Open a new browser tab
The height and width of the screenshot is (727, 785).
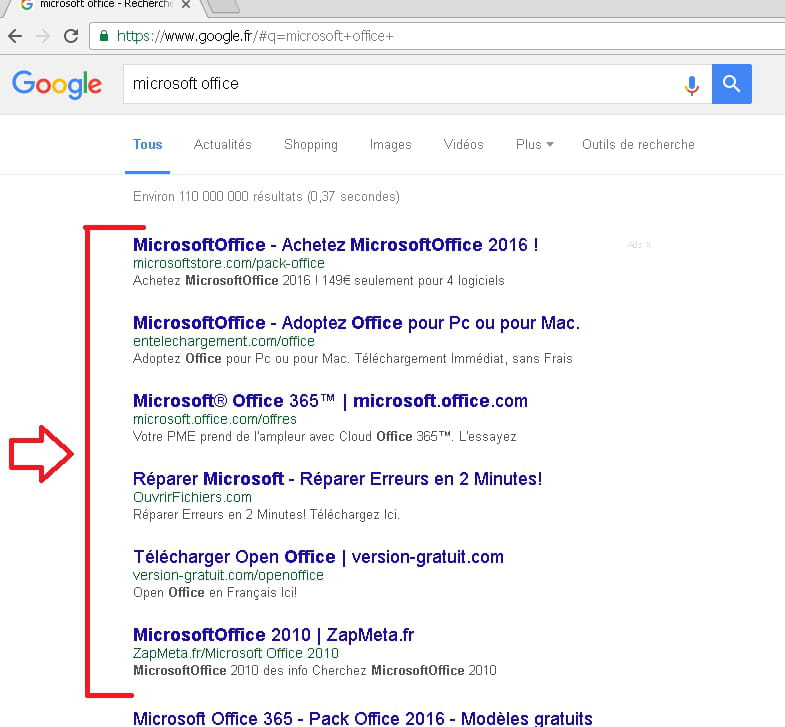[x=223, y=6]
